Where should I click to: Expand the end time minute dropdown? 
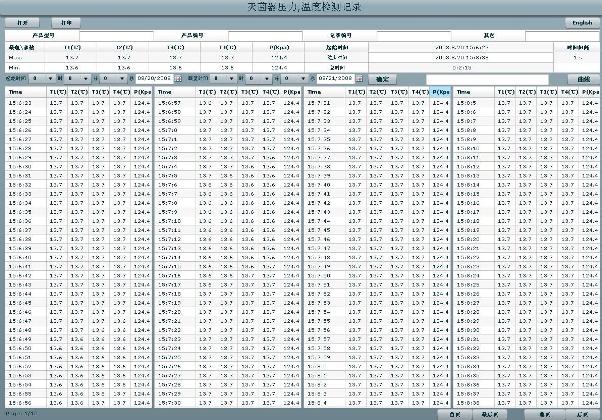[269, 78]
